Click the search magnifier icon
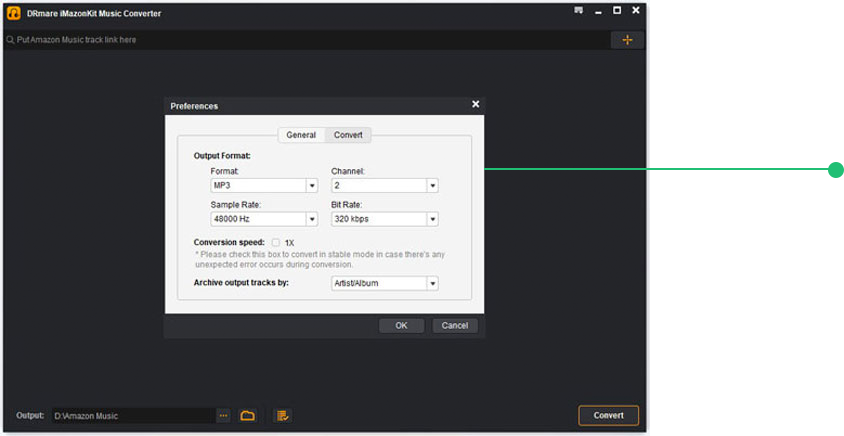Screen dimensions: 844x436 pyautogui.click(x=10, y=40)
